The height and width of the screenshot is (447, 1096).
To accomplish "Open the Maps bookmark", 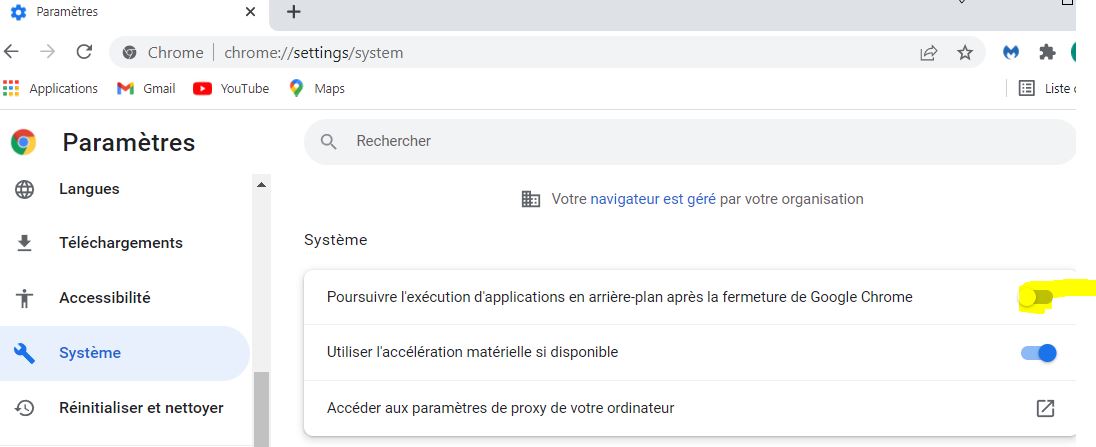I will coord(317,89).
